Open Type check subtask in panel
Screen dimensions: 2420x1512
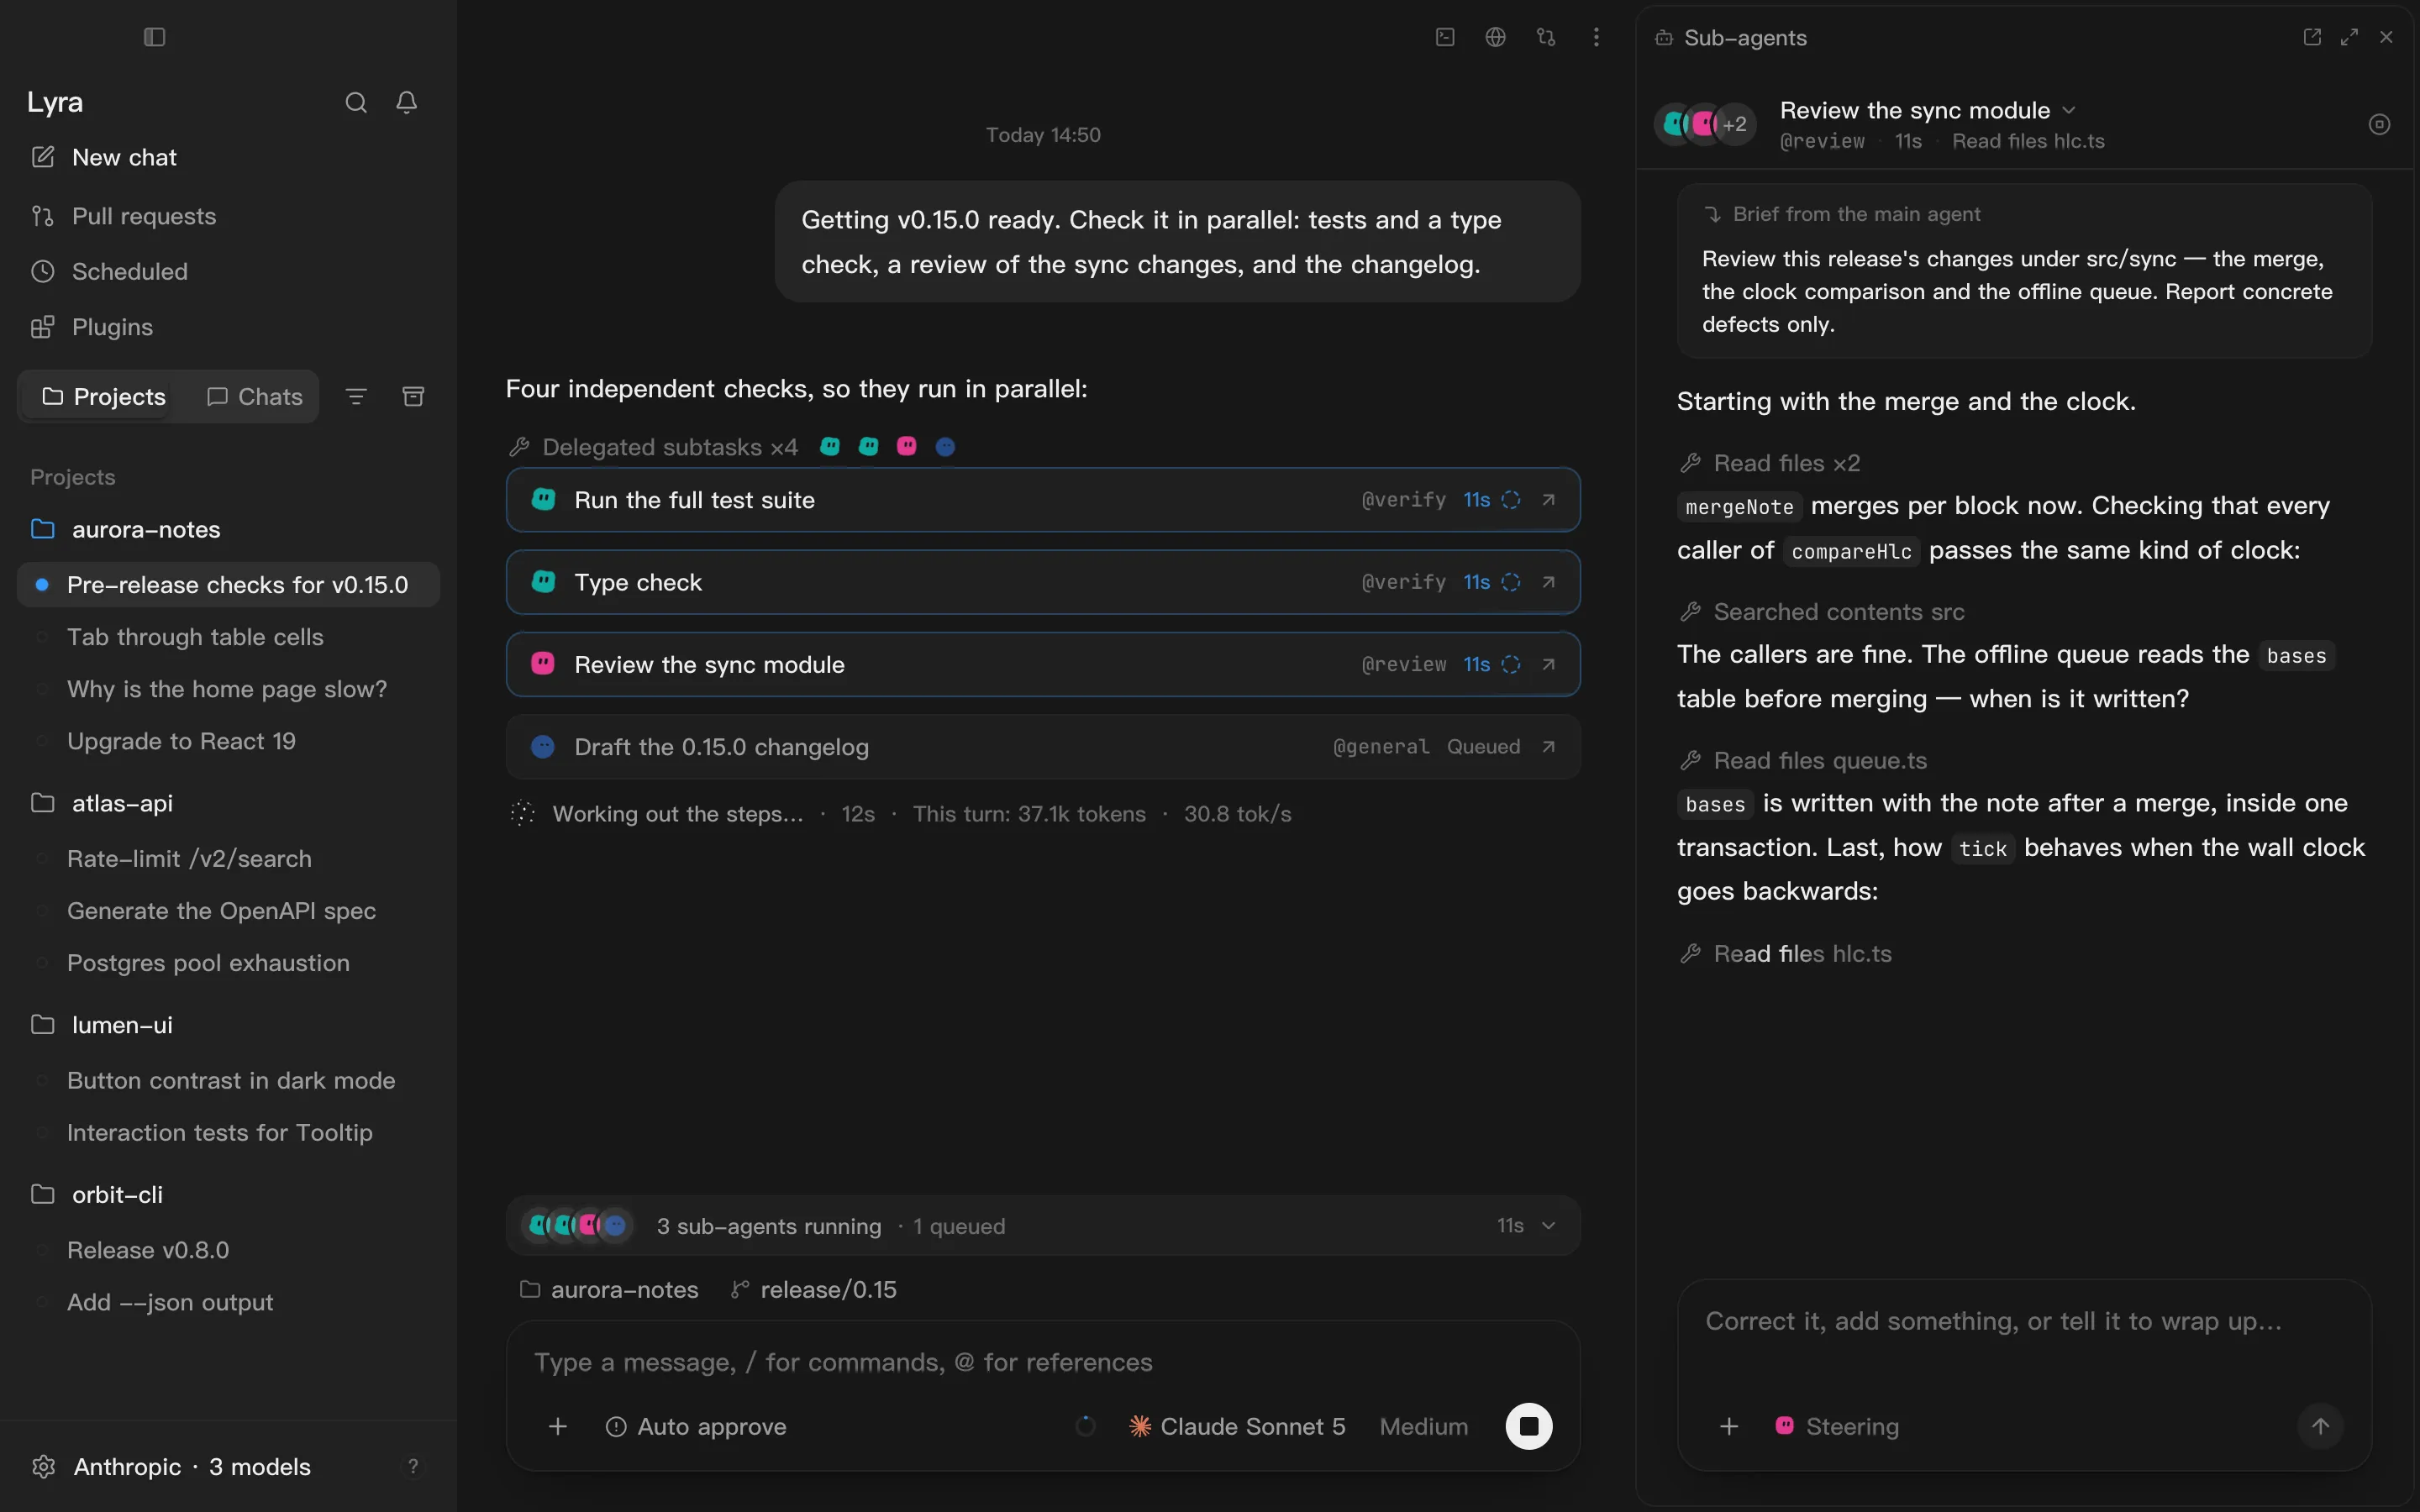(x=1548, y=582)
